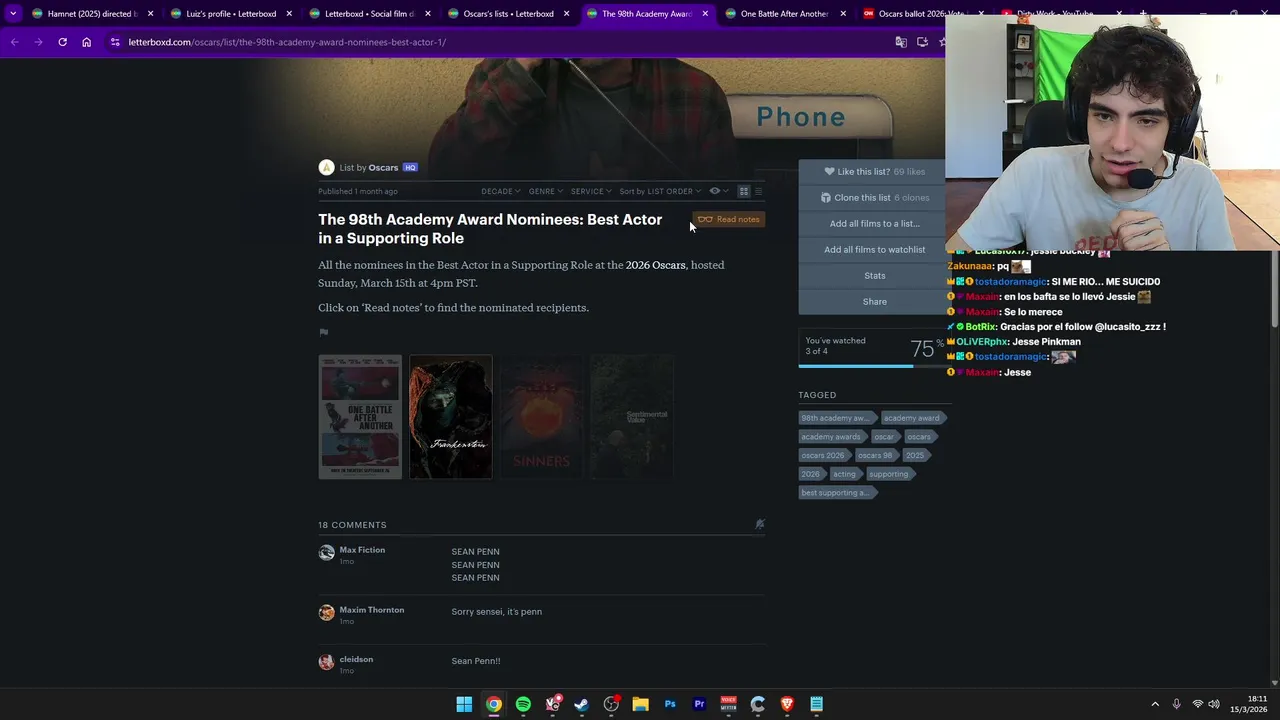This screenshot has width=1280, height=720.
Task: Select the 'supporting' tag
Action: click(889, 475)
